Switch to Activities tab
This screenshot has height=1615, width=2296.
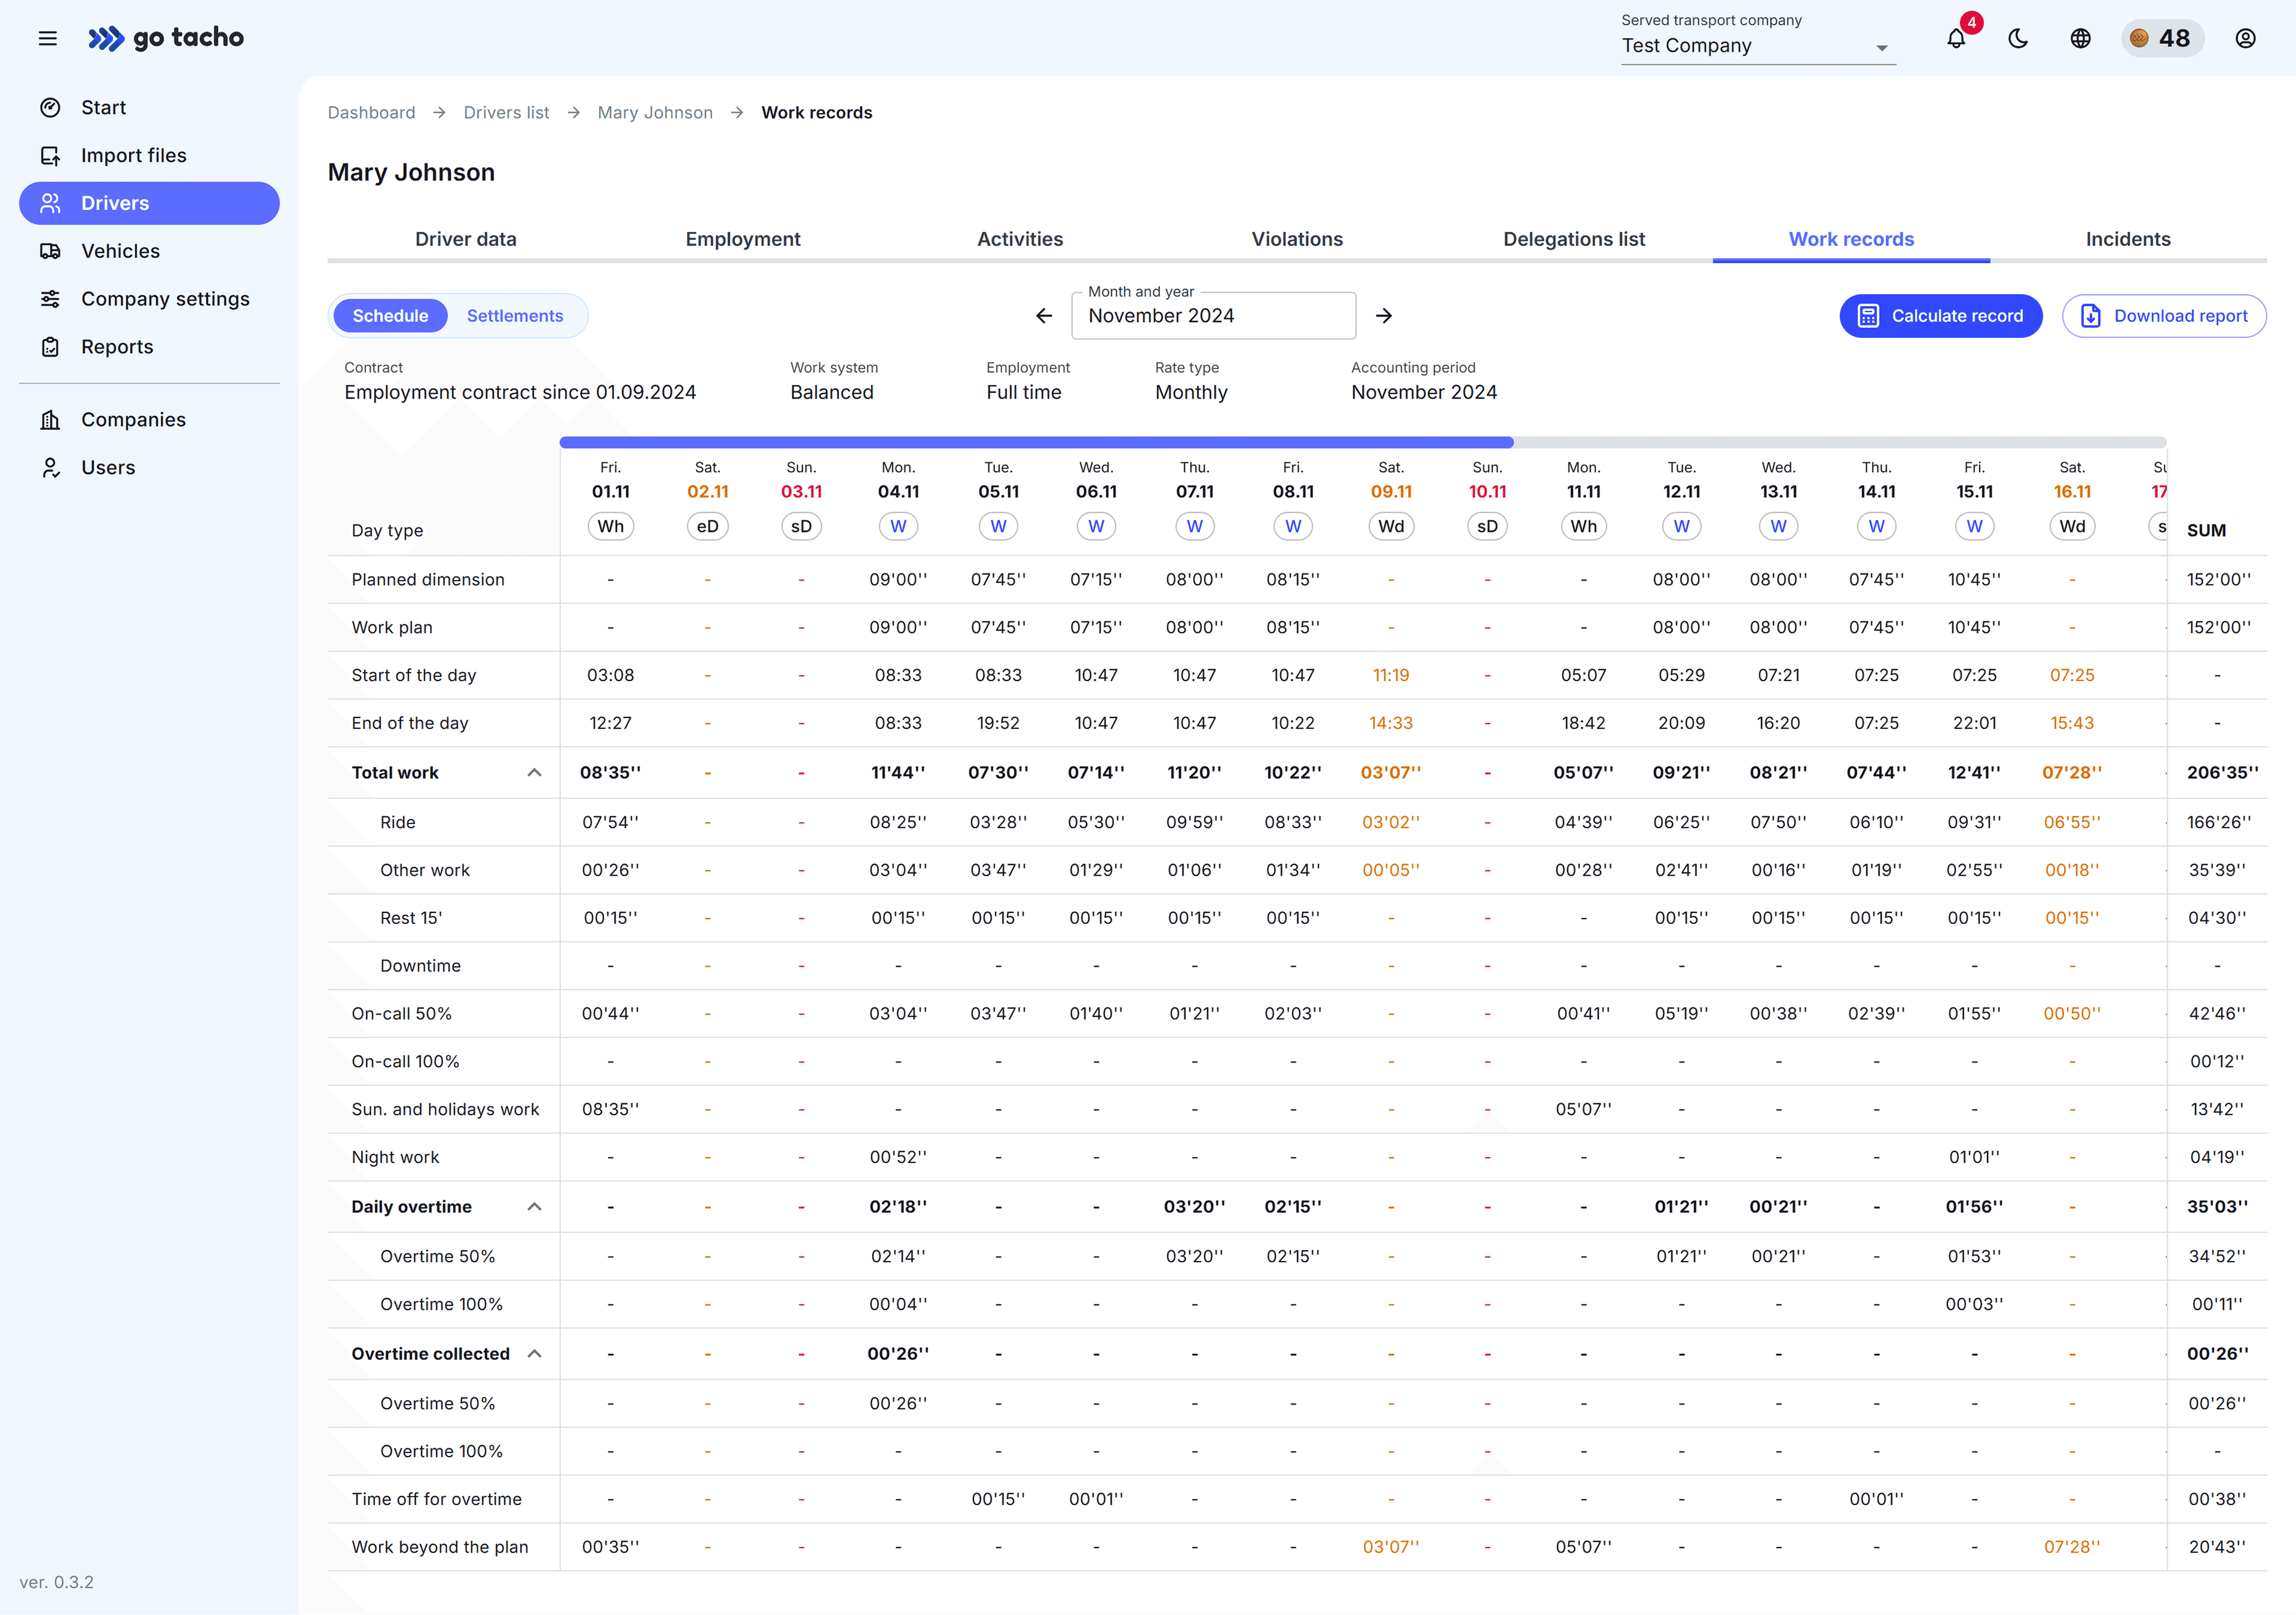pyautogui.click(x=1020, y=240)
